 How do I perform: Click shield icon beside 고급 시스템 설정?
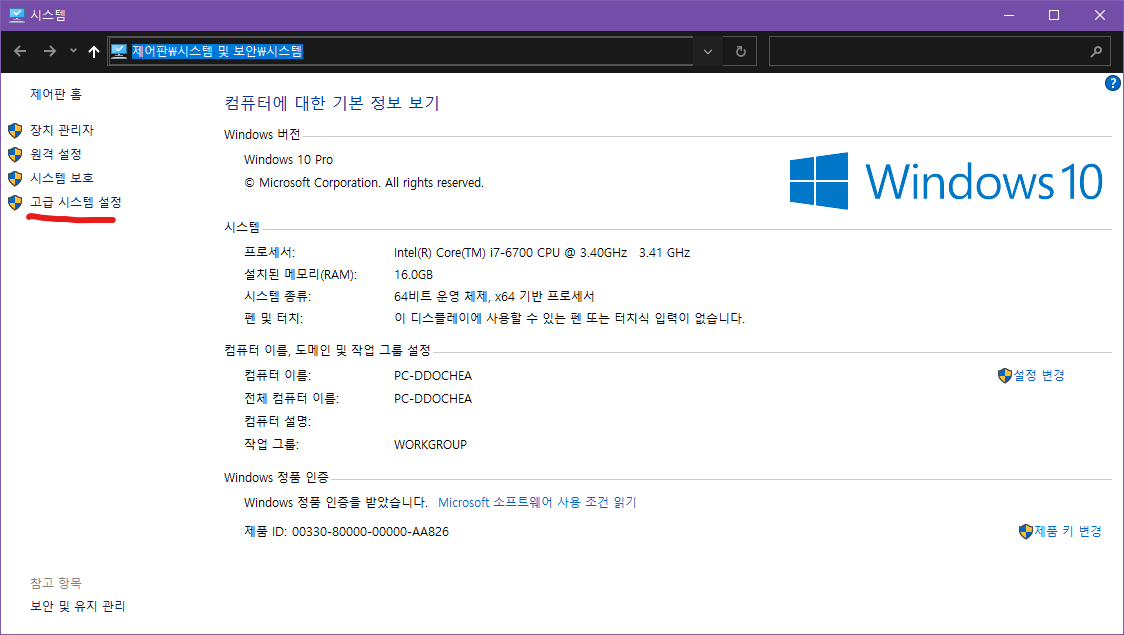[x=15, y=202]
